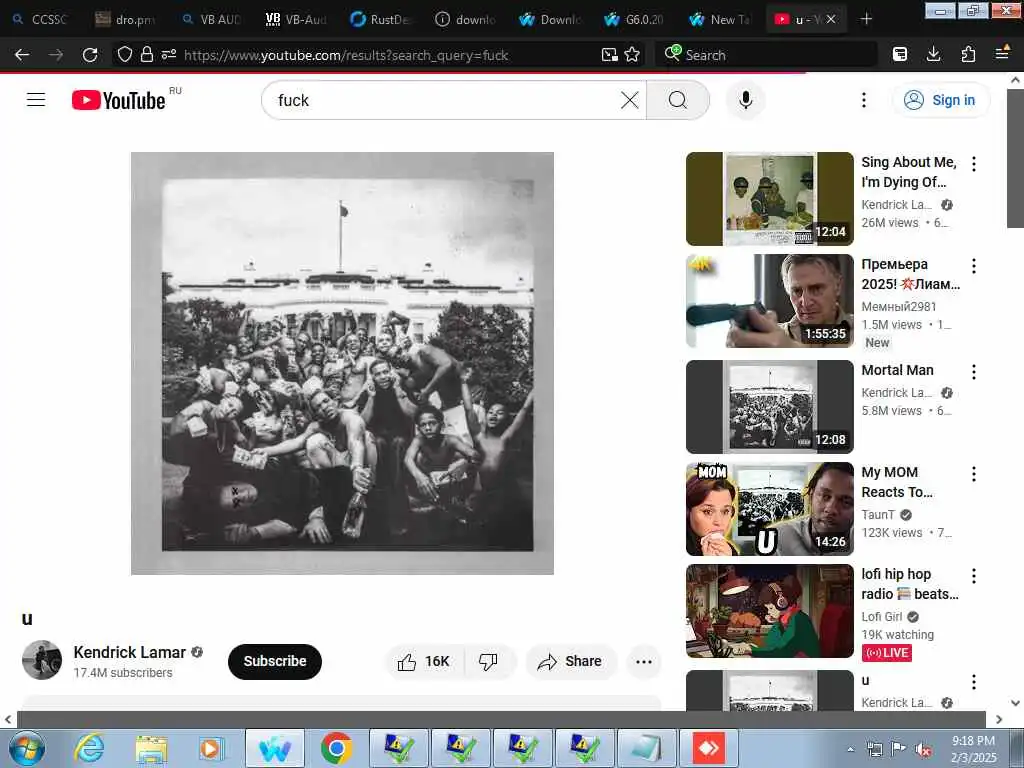Open options for 'Премьера 2025!' video
The height and width of the screenshot is (768, 1024).
[x=974, y=266]
